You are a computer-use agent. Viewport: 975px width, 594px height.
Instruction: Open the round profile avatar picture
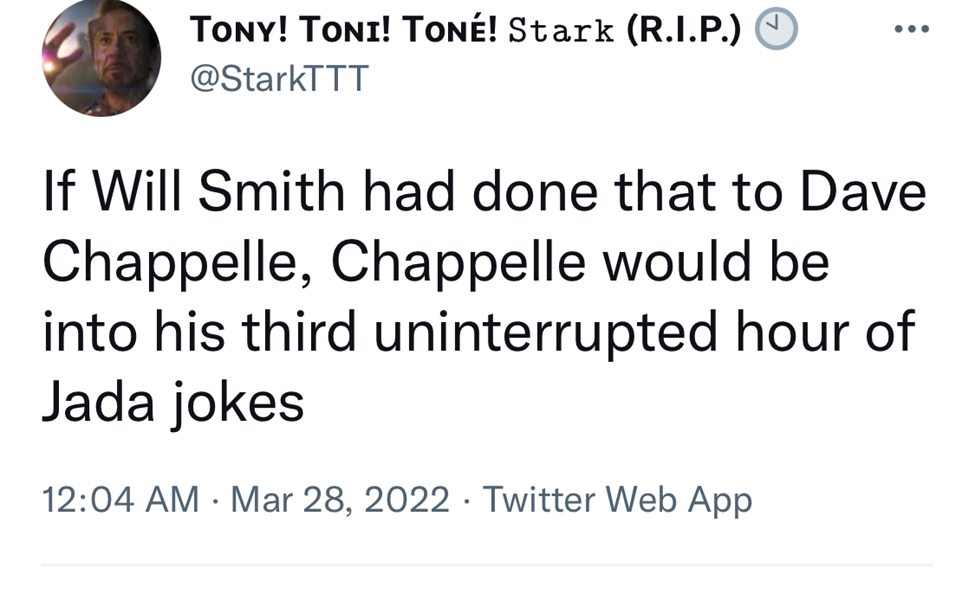coord(101,58)
